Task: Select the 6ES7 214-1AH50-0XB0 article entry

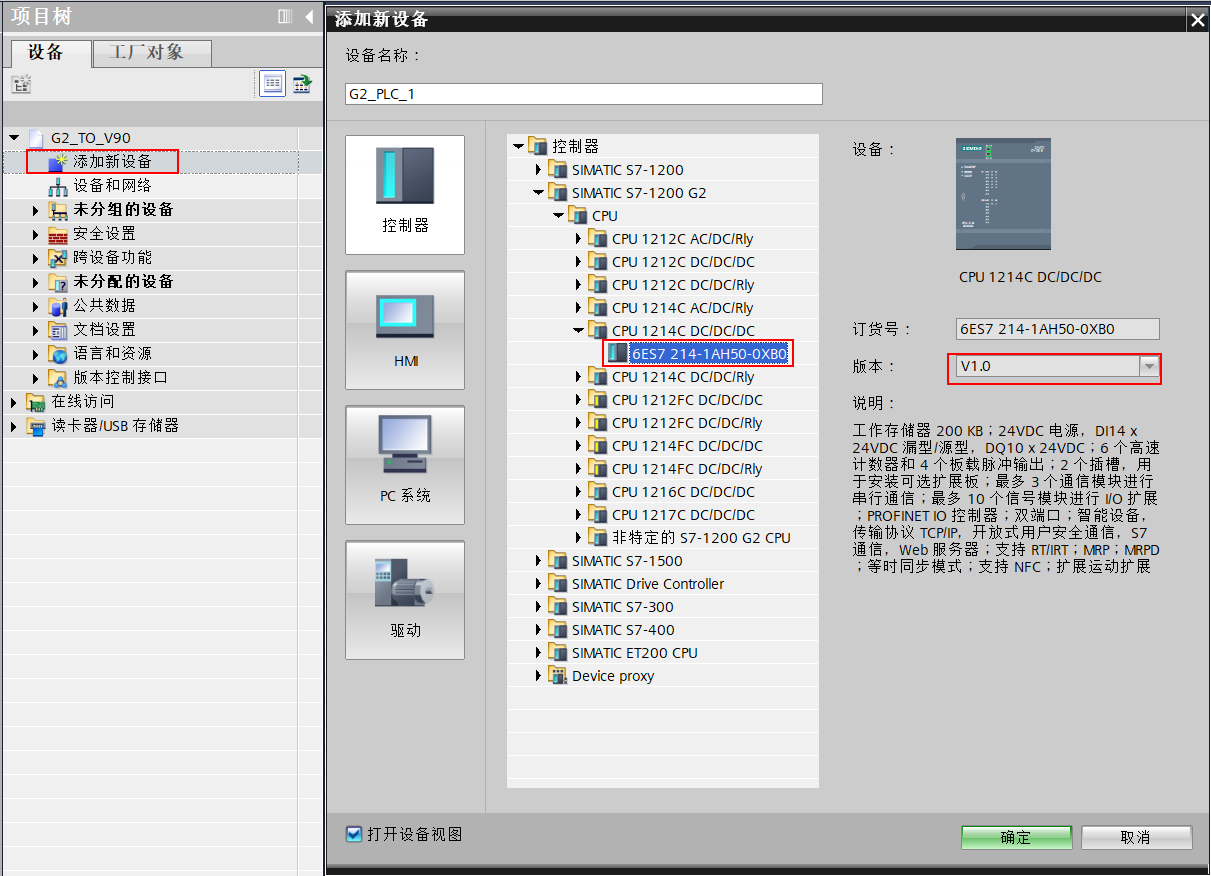Action: point(705,352)
